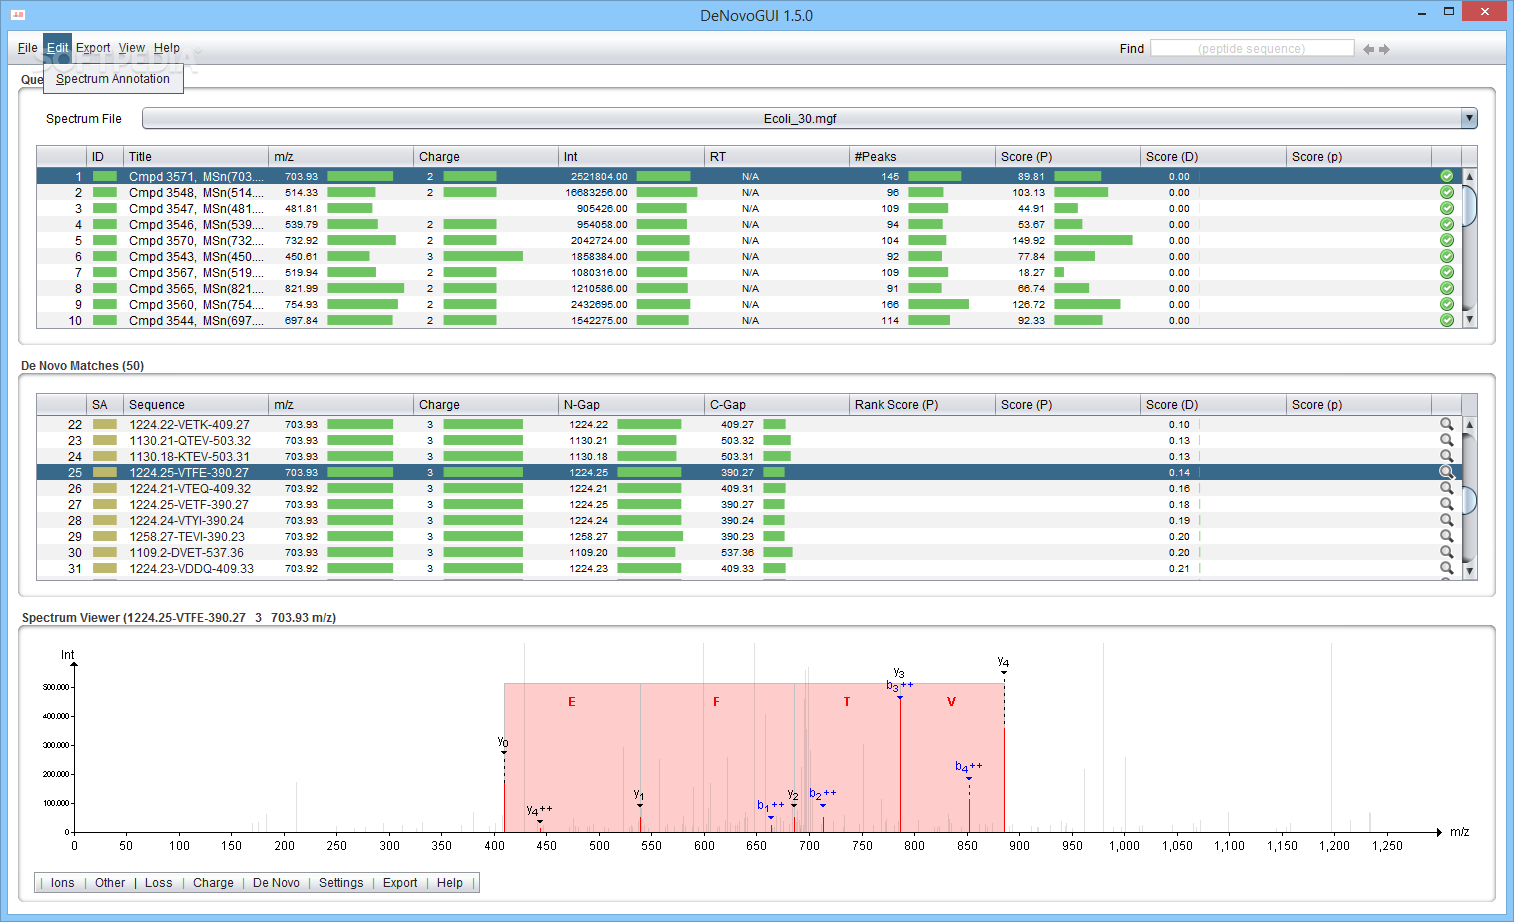Open the Export menu in menu bar
Image resolution: width=1514 pixels, height=922 pixels.
[93, 48]
